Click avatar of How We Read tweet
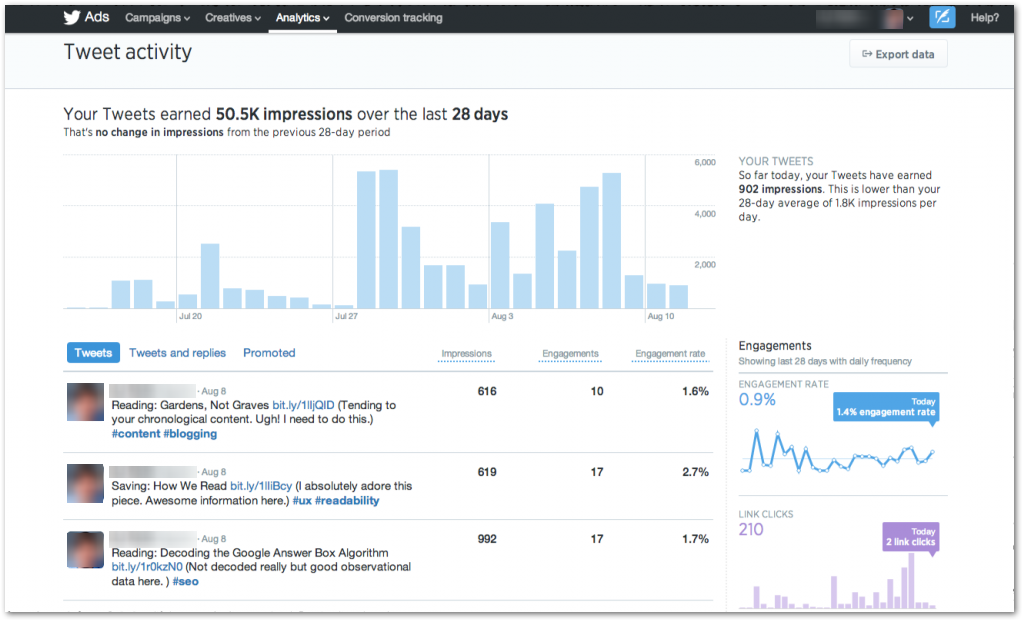 (x=85, y=483)
